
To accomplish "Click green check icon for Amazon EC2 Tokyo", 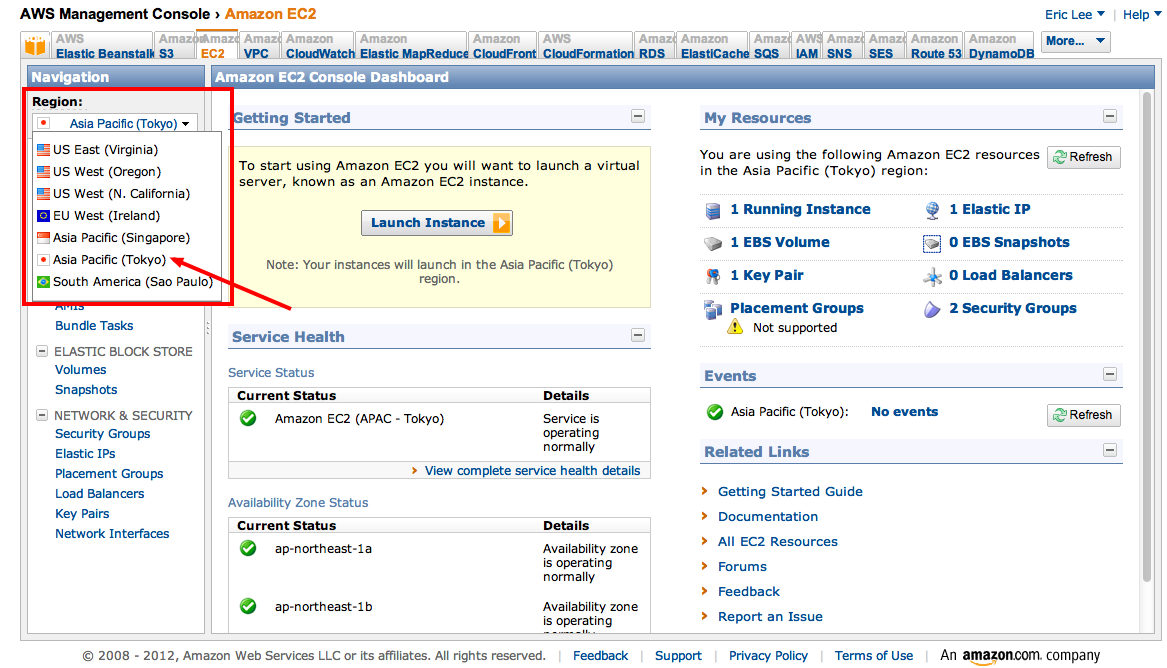I will pyautogui.click(x=248, y=419).
